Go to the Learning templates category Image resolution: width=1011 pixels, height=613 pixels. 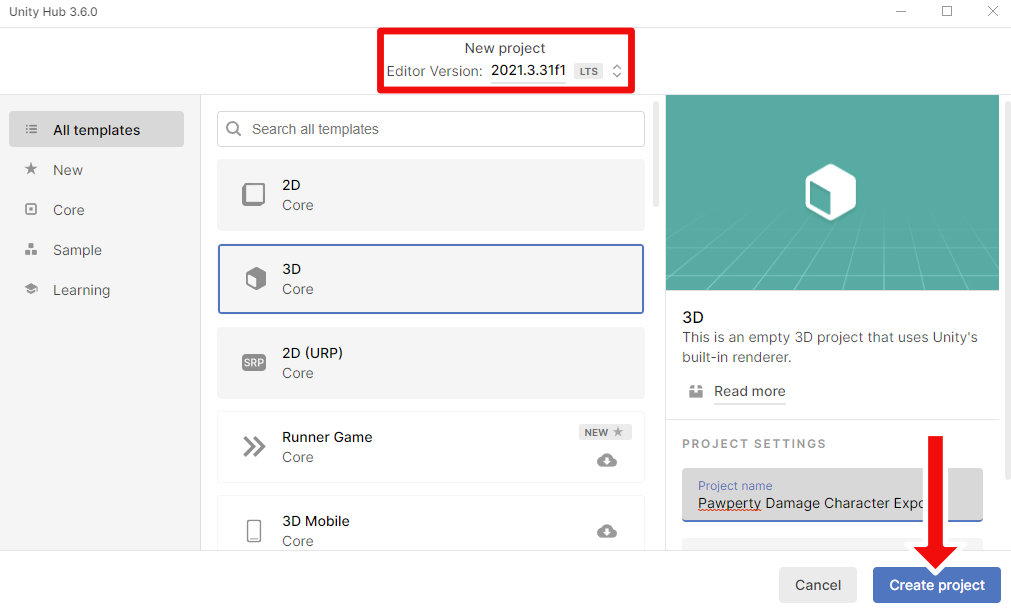81,290
